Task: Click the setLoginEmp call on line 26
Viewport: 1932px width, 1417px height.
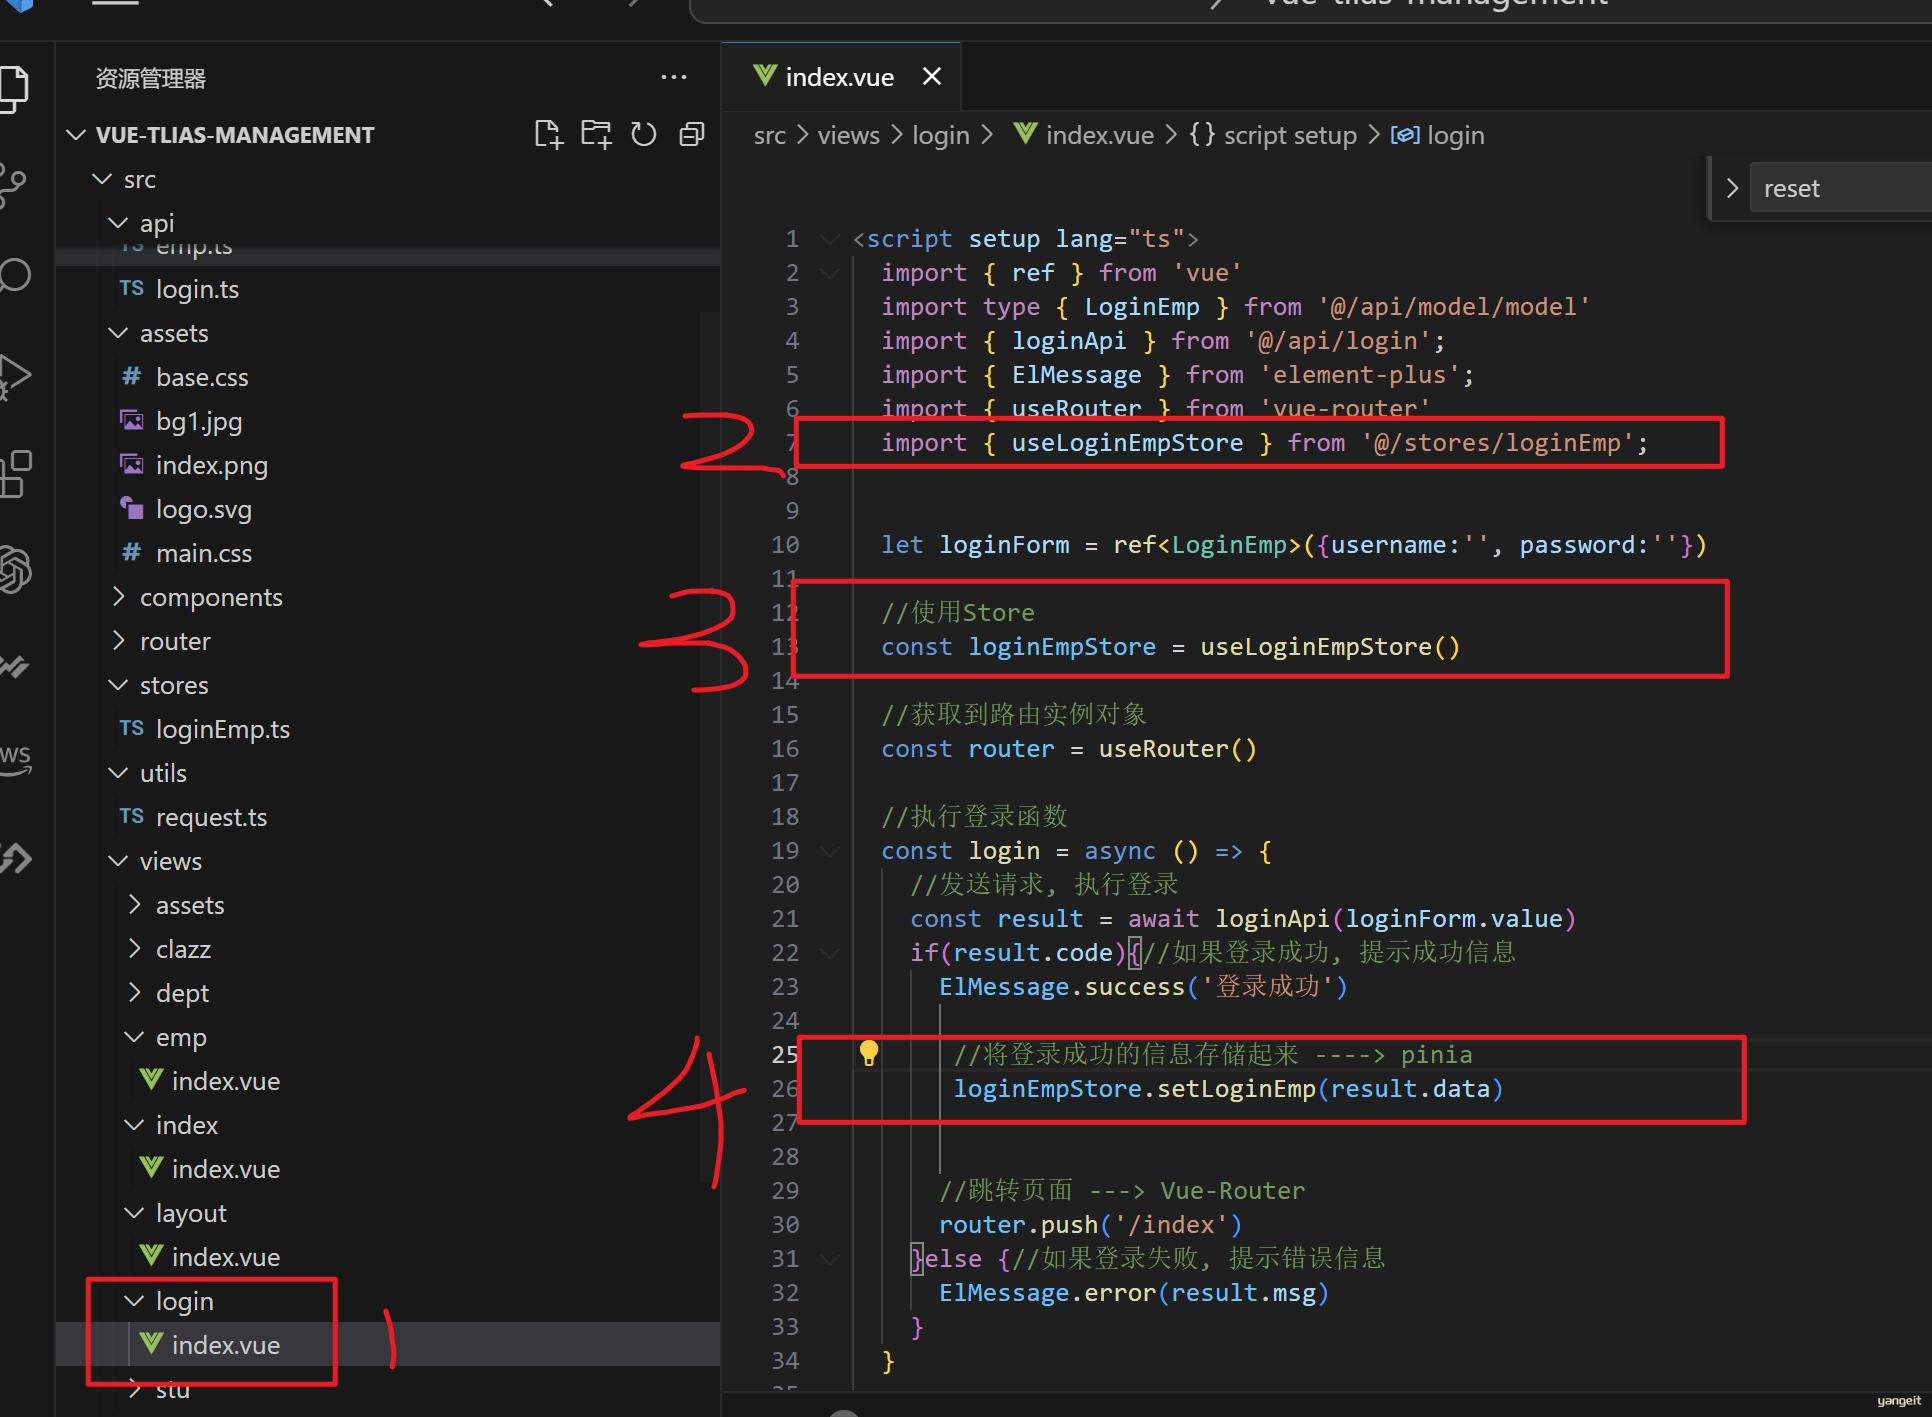Action: coord(1228,1089)
